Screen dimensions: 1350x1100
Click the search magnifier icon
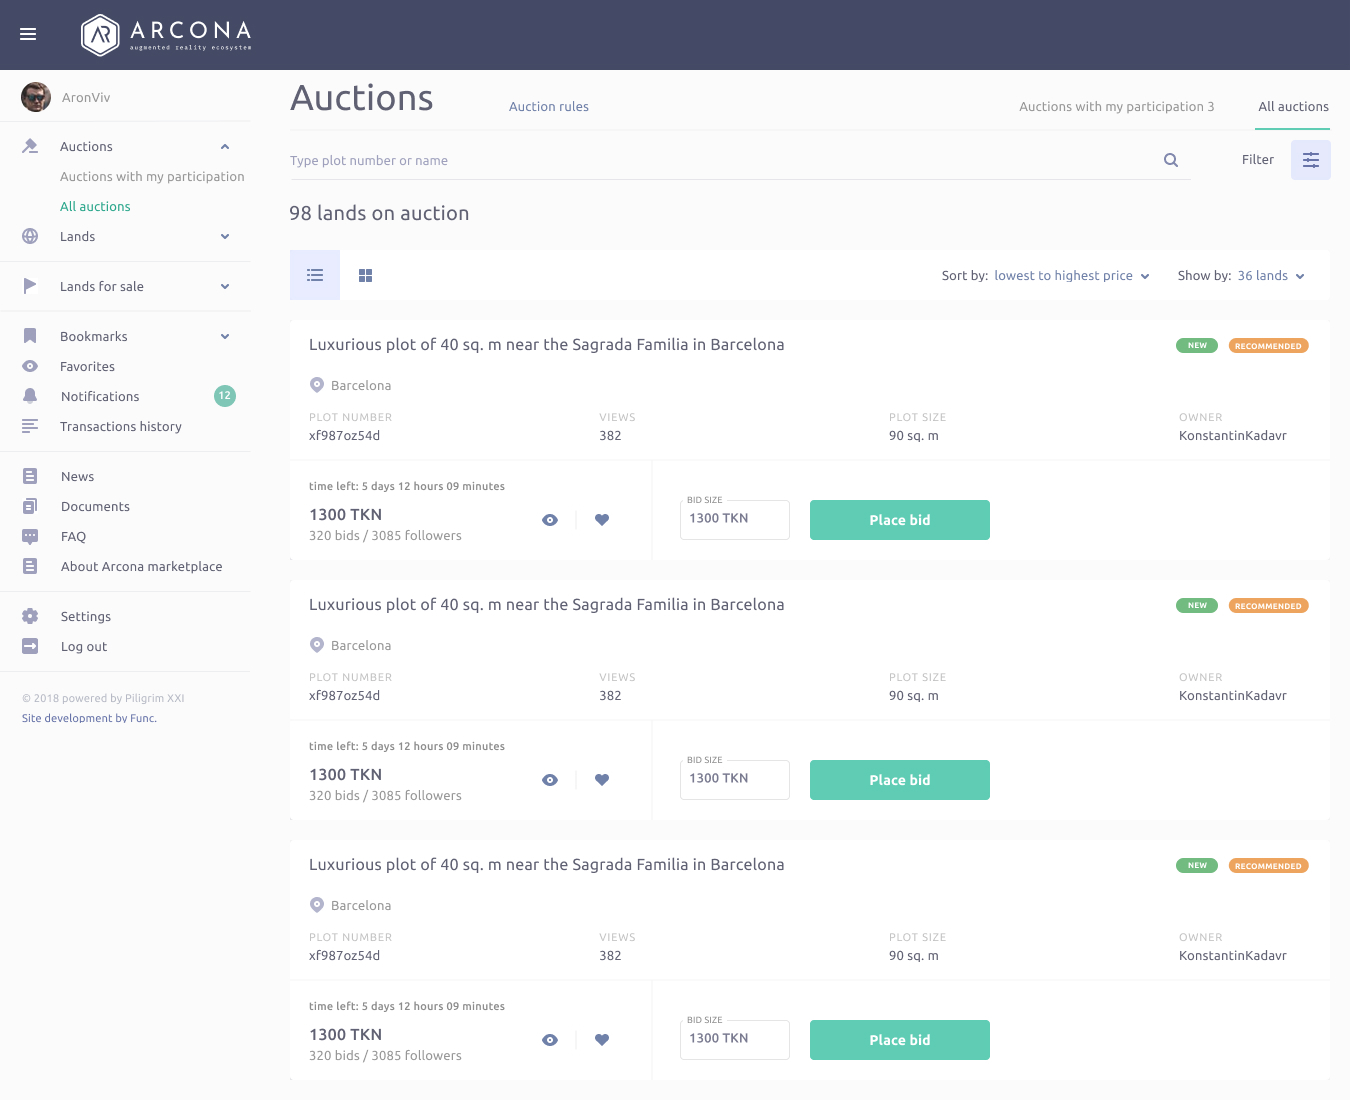(x=1170, y=160)
